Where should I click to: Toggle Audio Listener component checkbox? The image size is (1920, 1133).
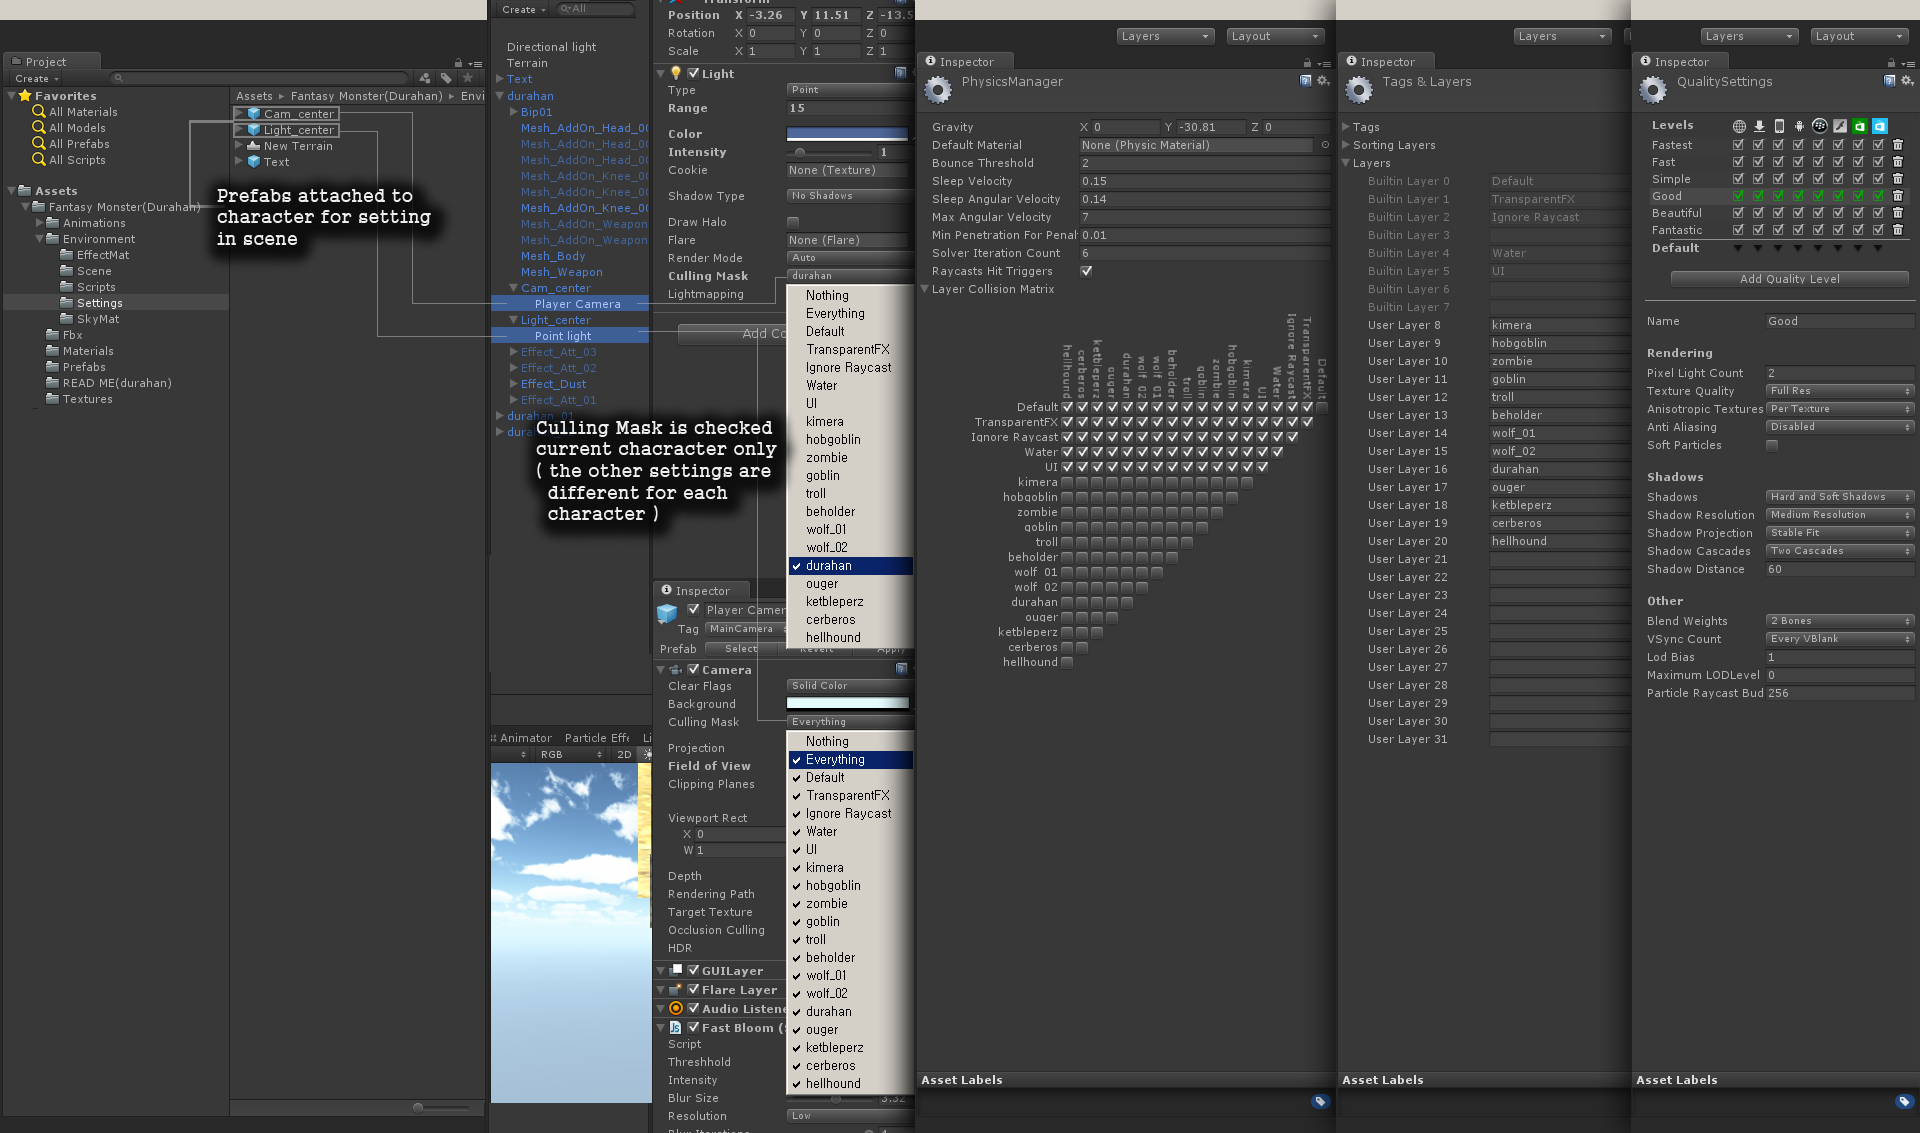pos(693,1009)
